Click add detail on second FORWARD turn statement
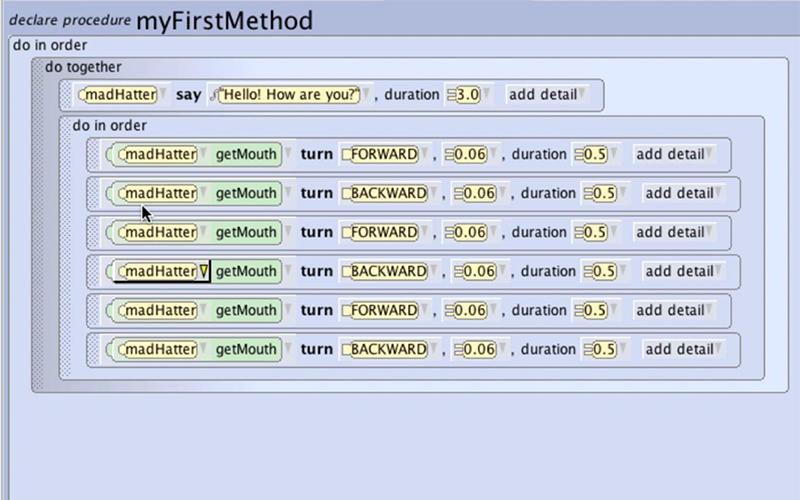The image size is (800, 500). tap(674, 232)
